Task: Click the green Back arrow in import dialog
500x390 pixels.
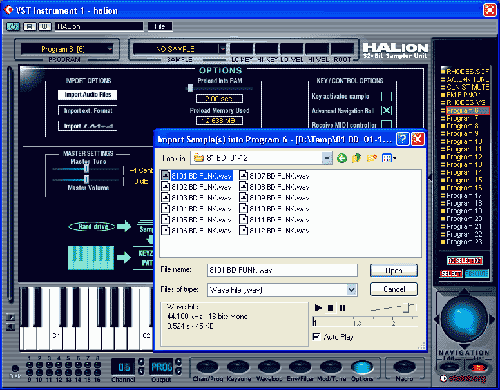Action: [x=342, y=158]
